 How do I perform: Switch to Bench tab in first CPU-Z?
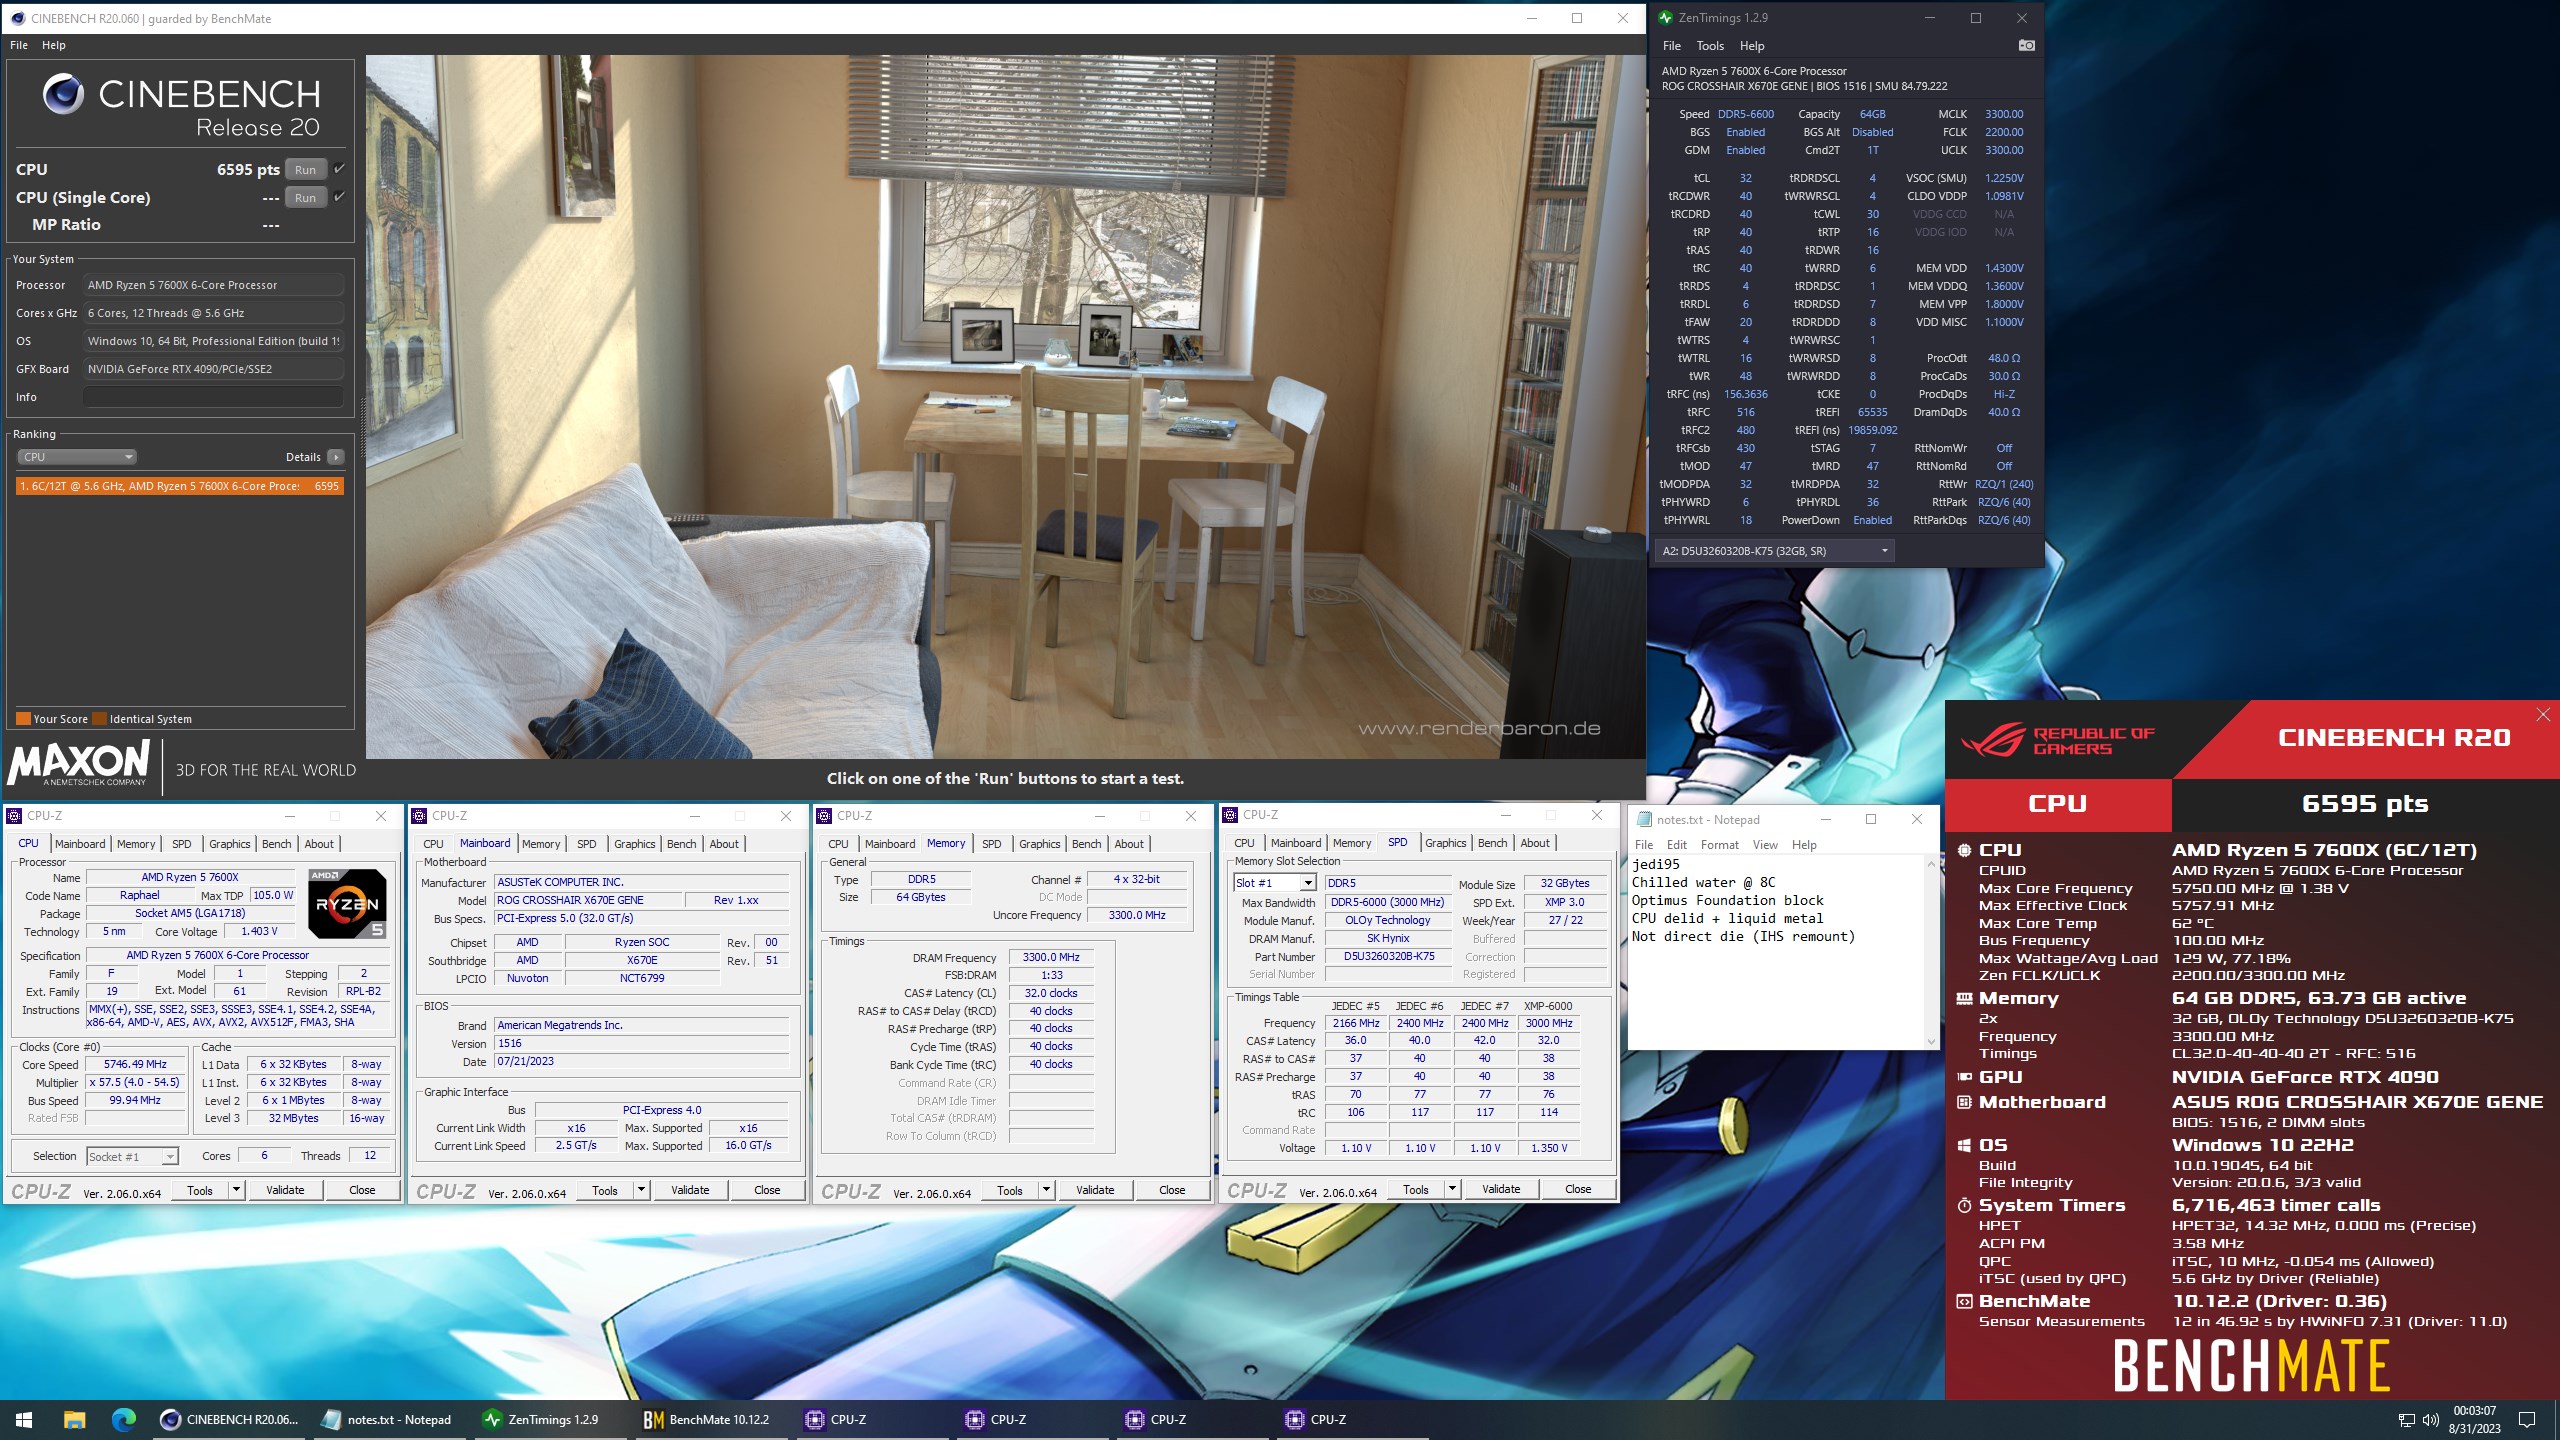(x=277, y=844)
